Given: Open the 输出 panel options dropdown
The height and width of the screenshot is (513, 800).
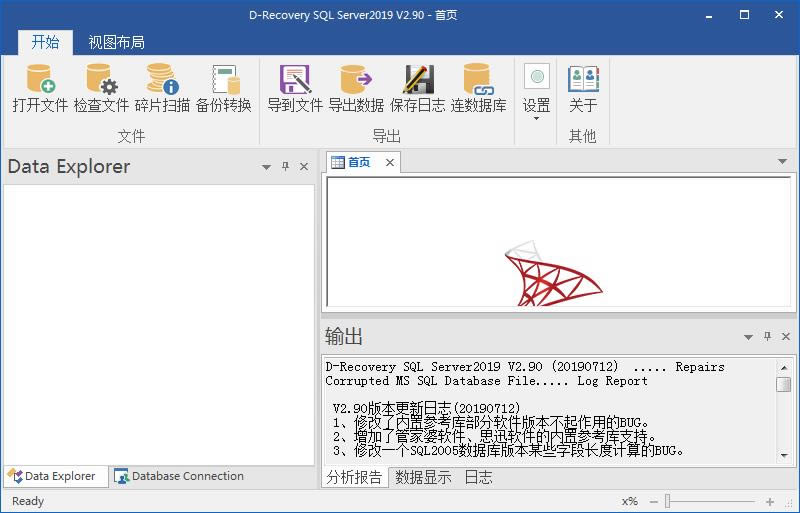Looking at the screenshot, I should coord(748,337).
